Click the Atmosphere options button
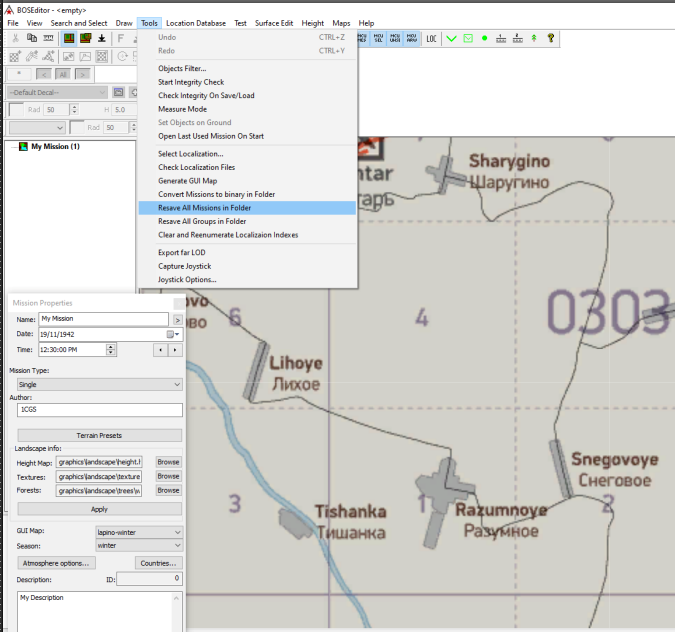 pyautogui.click(x=54, y=564)
